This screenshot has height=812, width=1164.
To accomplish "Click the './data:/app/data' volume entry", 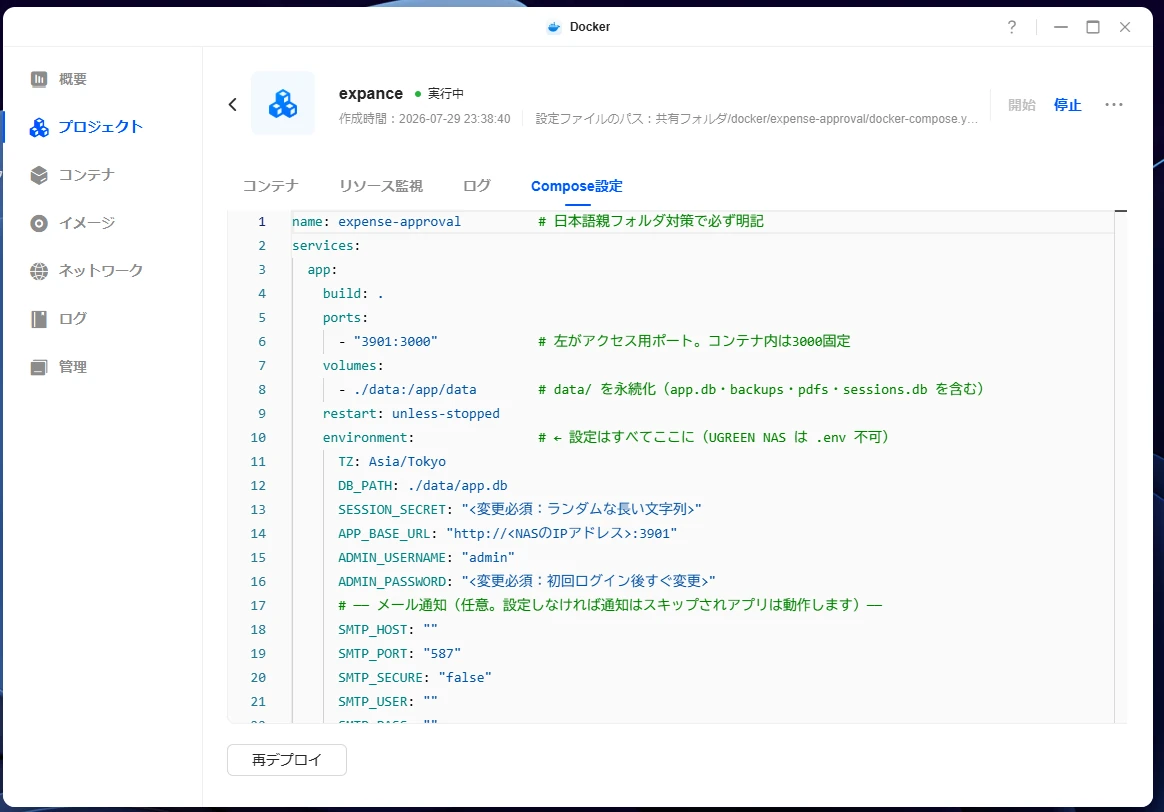I will 415,390.
